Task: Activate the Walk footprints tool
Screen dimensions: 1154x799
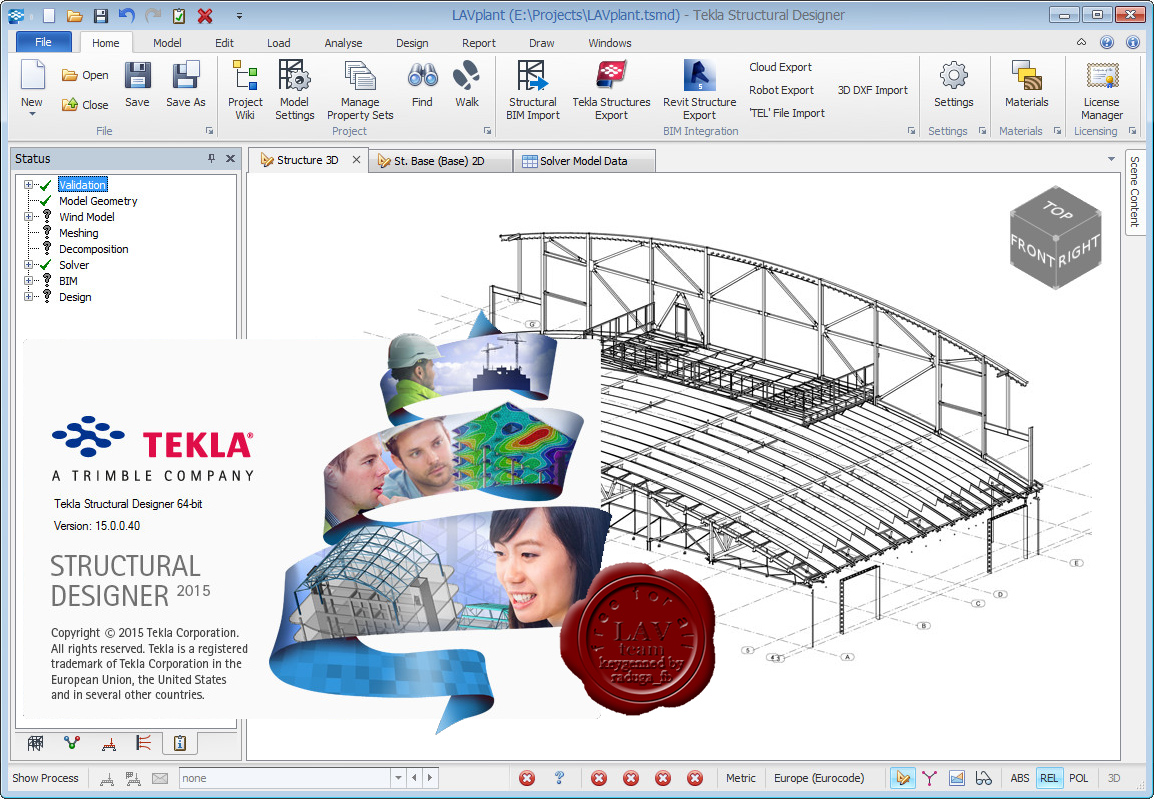Action: (467, 85)
